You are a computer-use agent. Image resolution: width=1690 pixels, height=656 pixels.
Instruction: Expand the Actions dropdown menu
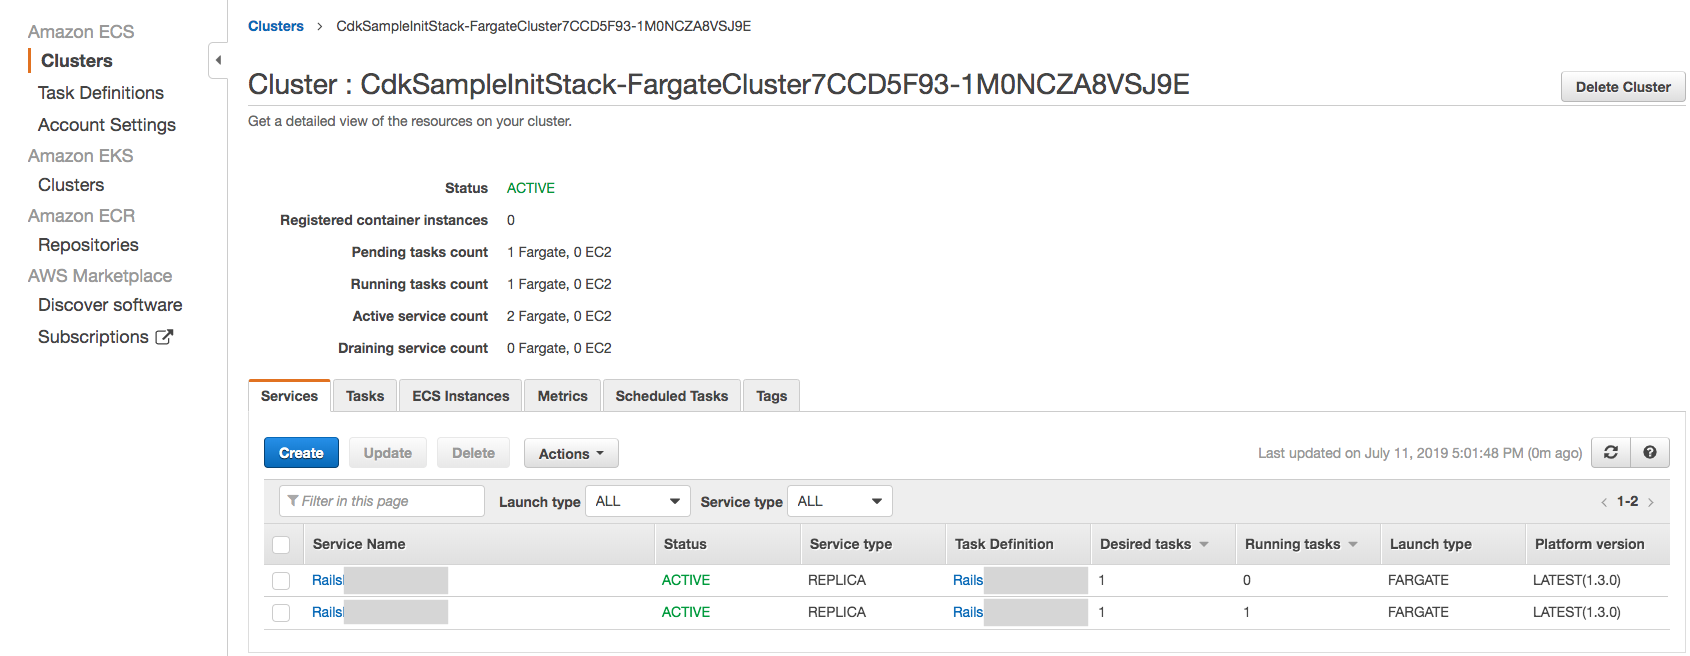[x=571, y=453]
